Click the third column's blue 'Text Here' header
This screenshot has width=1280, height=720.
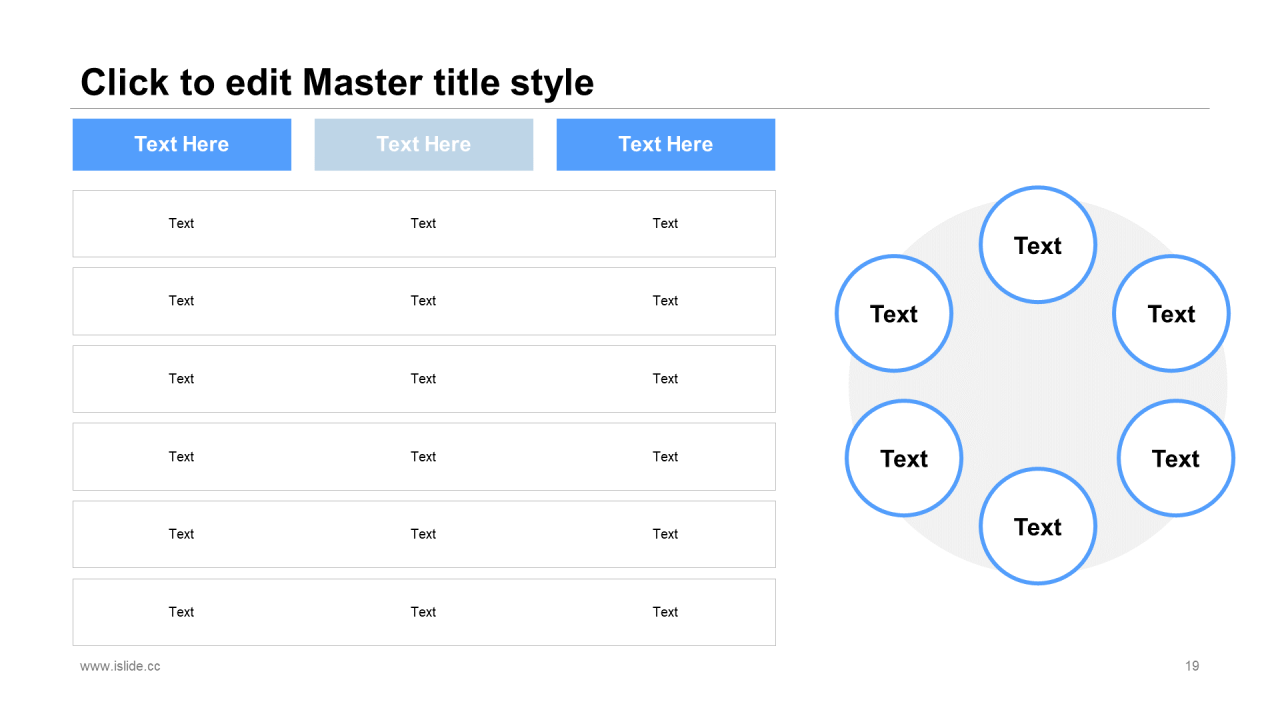click(666, 144)
